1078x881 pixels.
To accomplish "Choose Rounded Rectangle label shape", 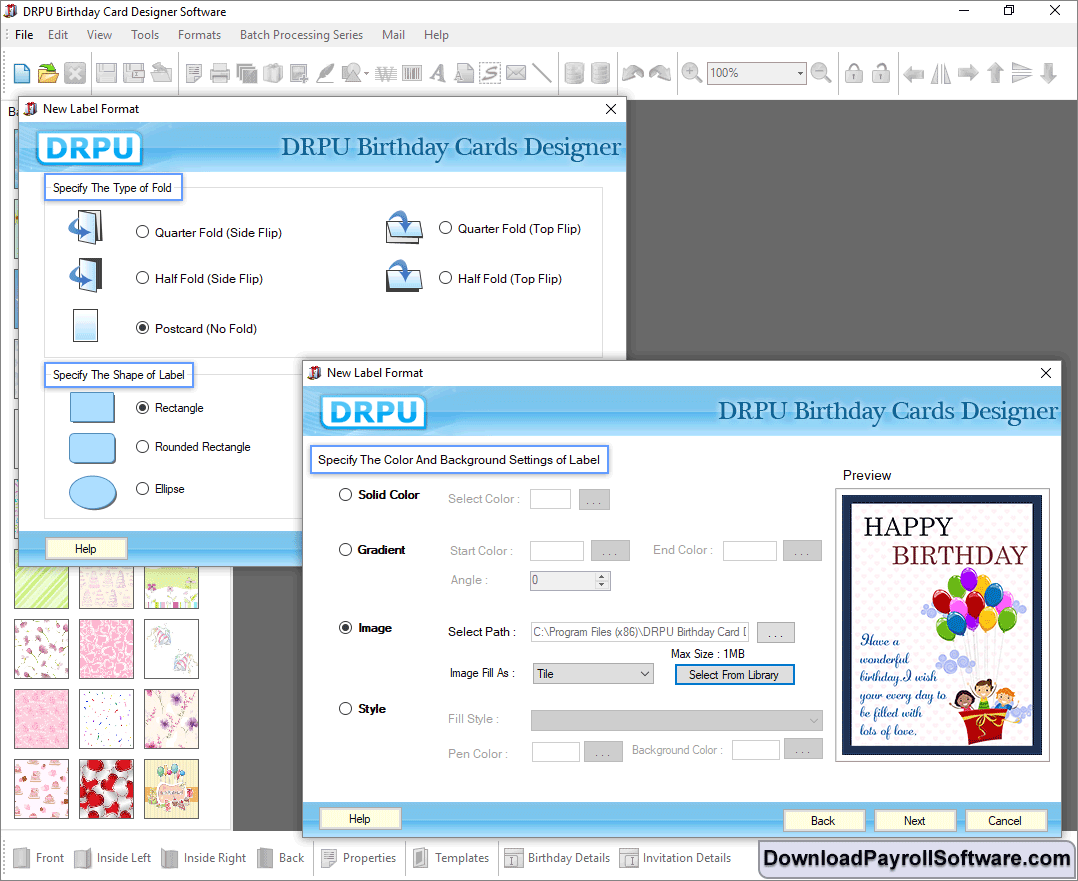I will 142,446.
